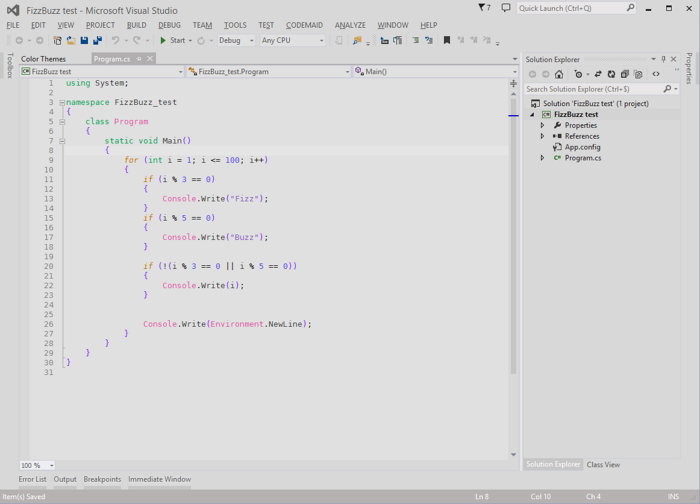Open the FILE menu
This screenshot has width=700, height=504.
coord(13,25)
